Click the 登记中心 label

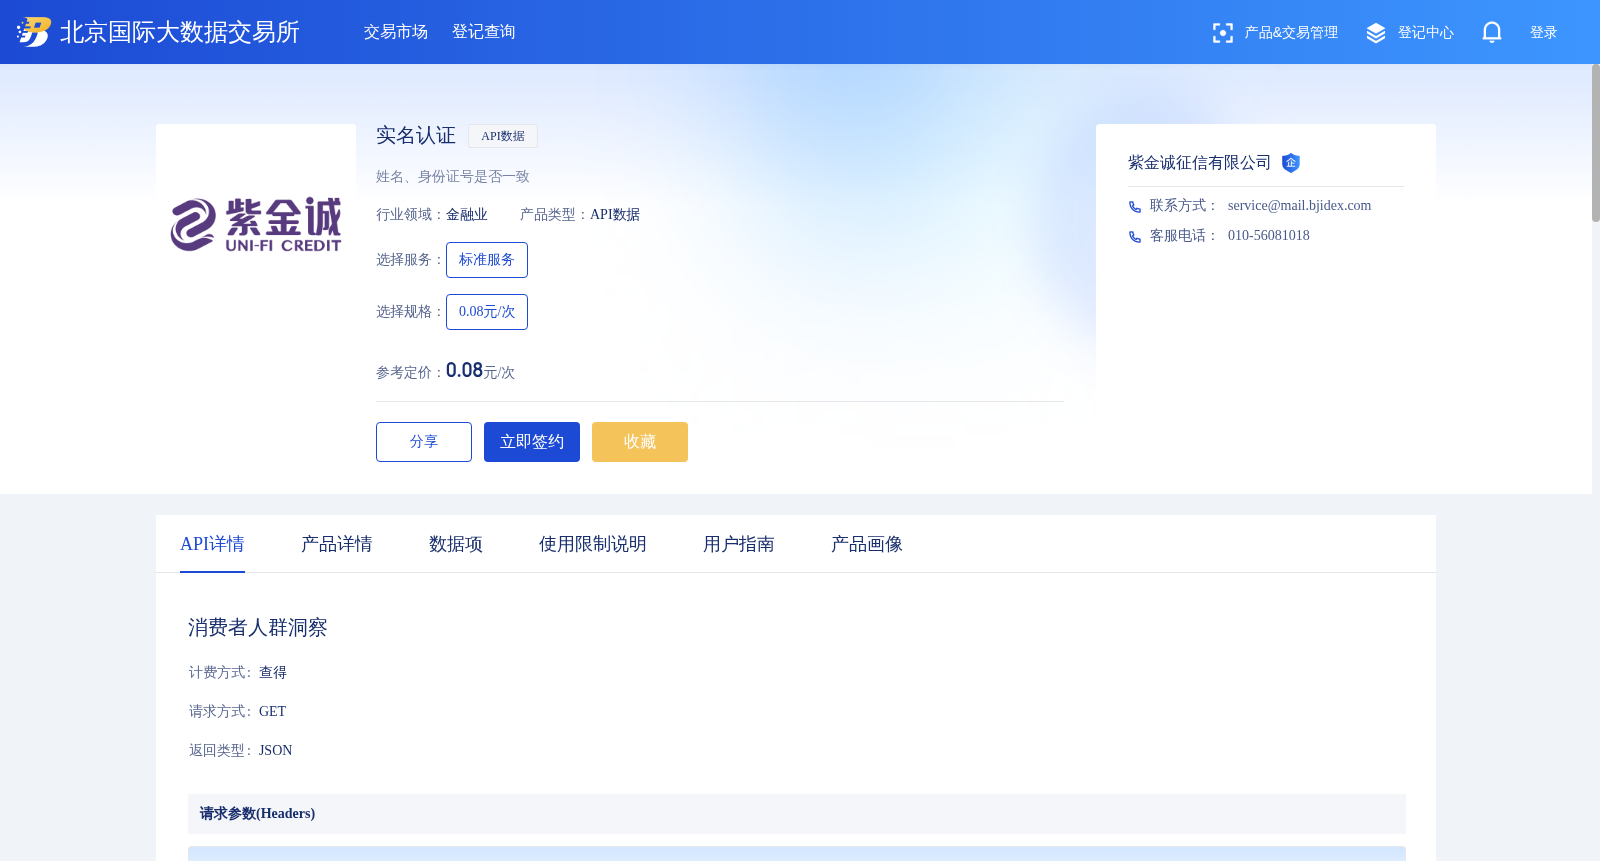(1426, 33)
